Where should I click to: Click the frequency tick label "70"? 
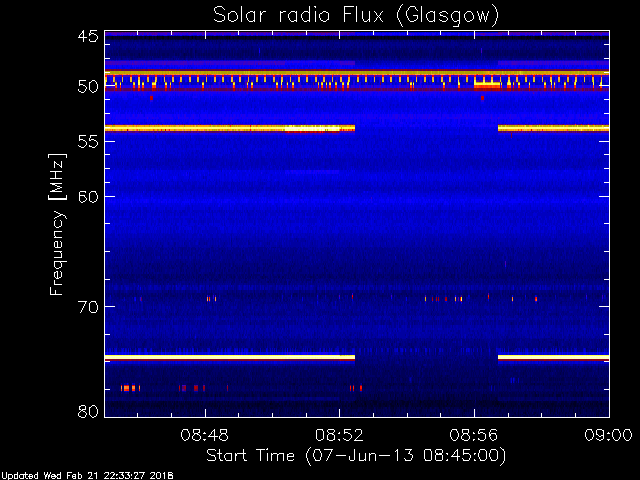88,307
